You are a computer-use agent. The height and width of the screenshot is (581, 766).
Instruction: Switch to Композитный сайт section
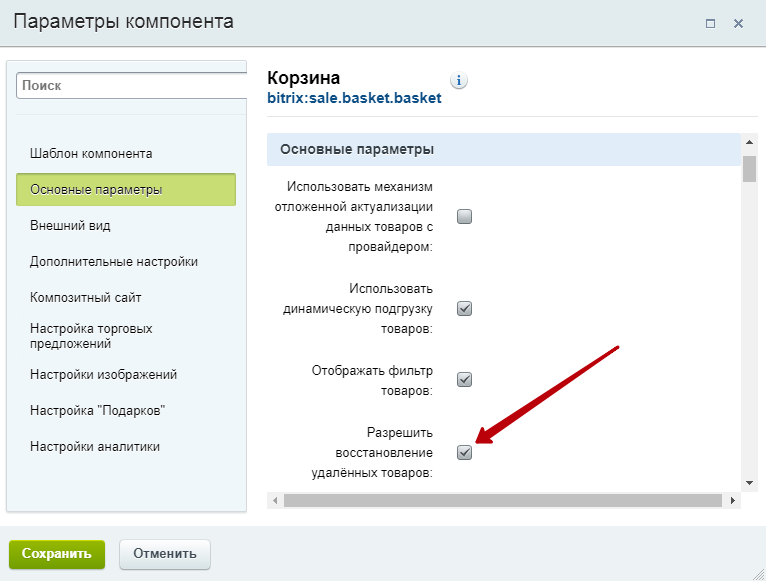click(x=86, y=298)
